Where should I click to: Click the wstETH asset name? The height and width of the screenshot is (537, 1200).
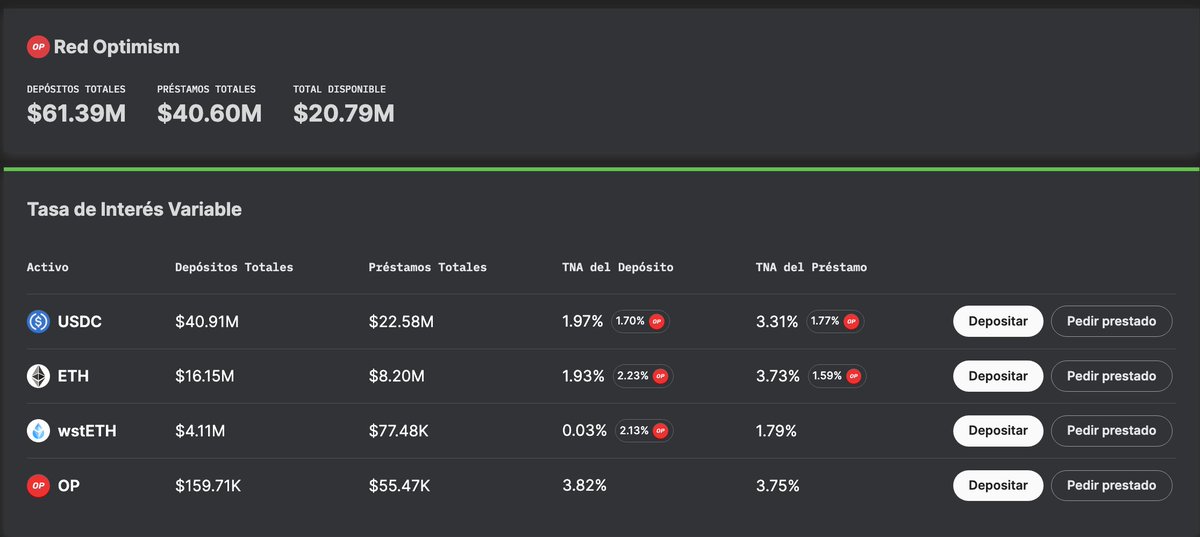pos(86,431)
